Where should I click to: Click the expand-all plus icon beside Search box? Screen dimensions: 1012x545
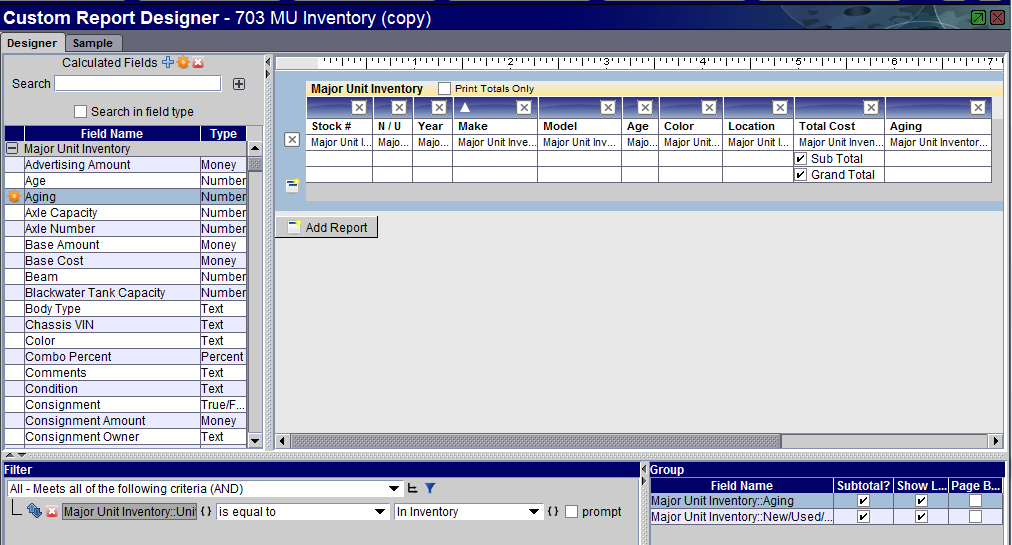coord(239,84)
